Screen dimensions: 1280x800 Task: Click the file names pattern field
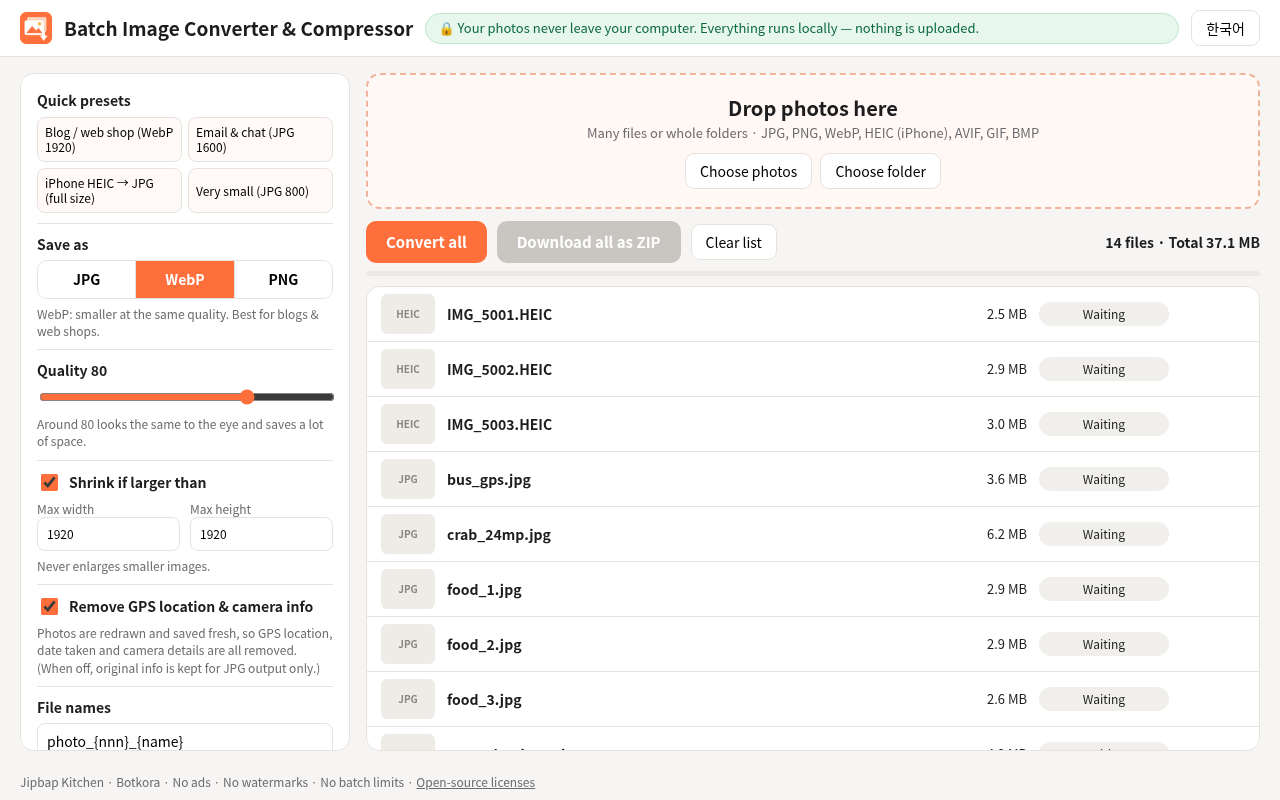[x=185, y=737]
